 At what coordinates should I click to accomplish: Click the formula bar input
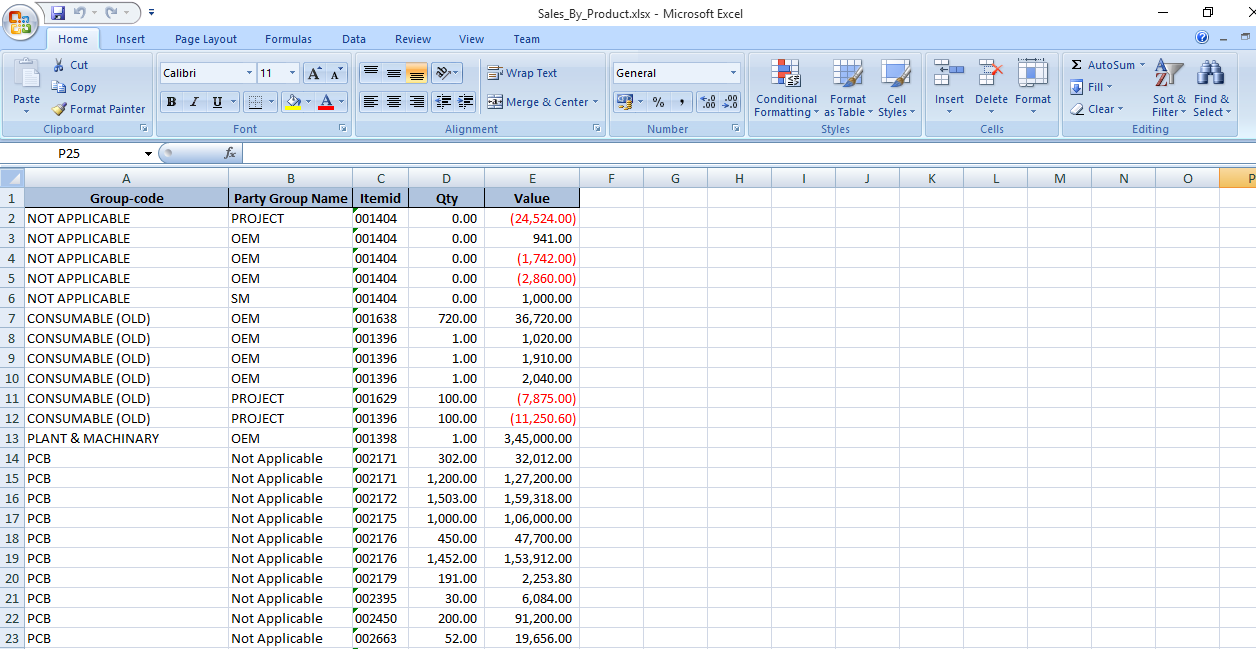pyautogui.click(x=748, y=153)
